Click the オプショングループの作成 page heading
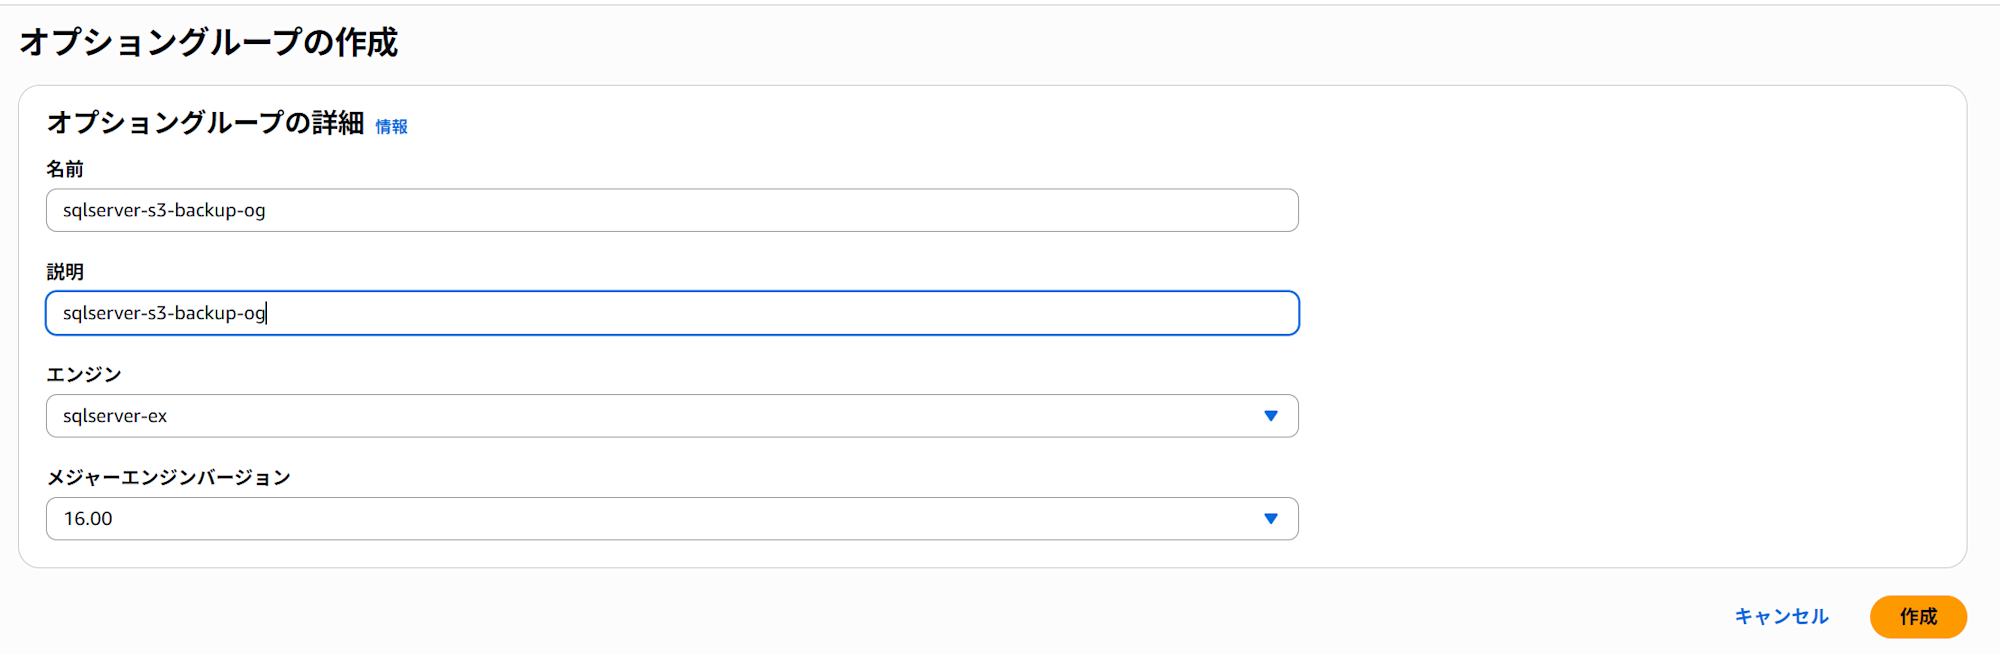This screenshot has height=654, width=2000. (208, 42)
